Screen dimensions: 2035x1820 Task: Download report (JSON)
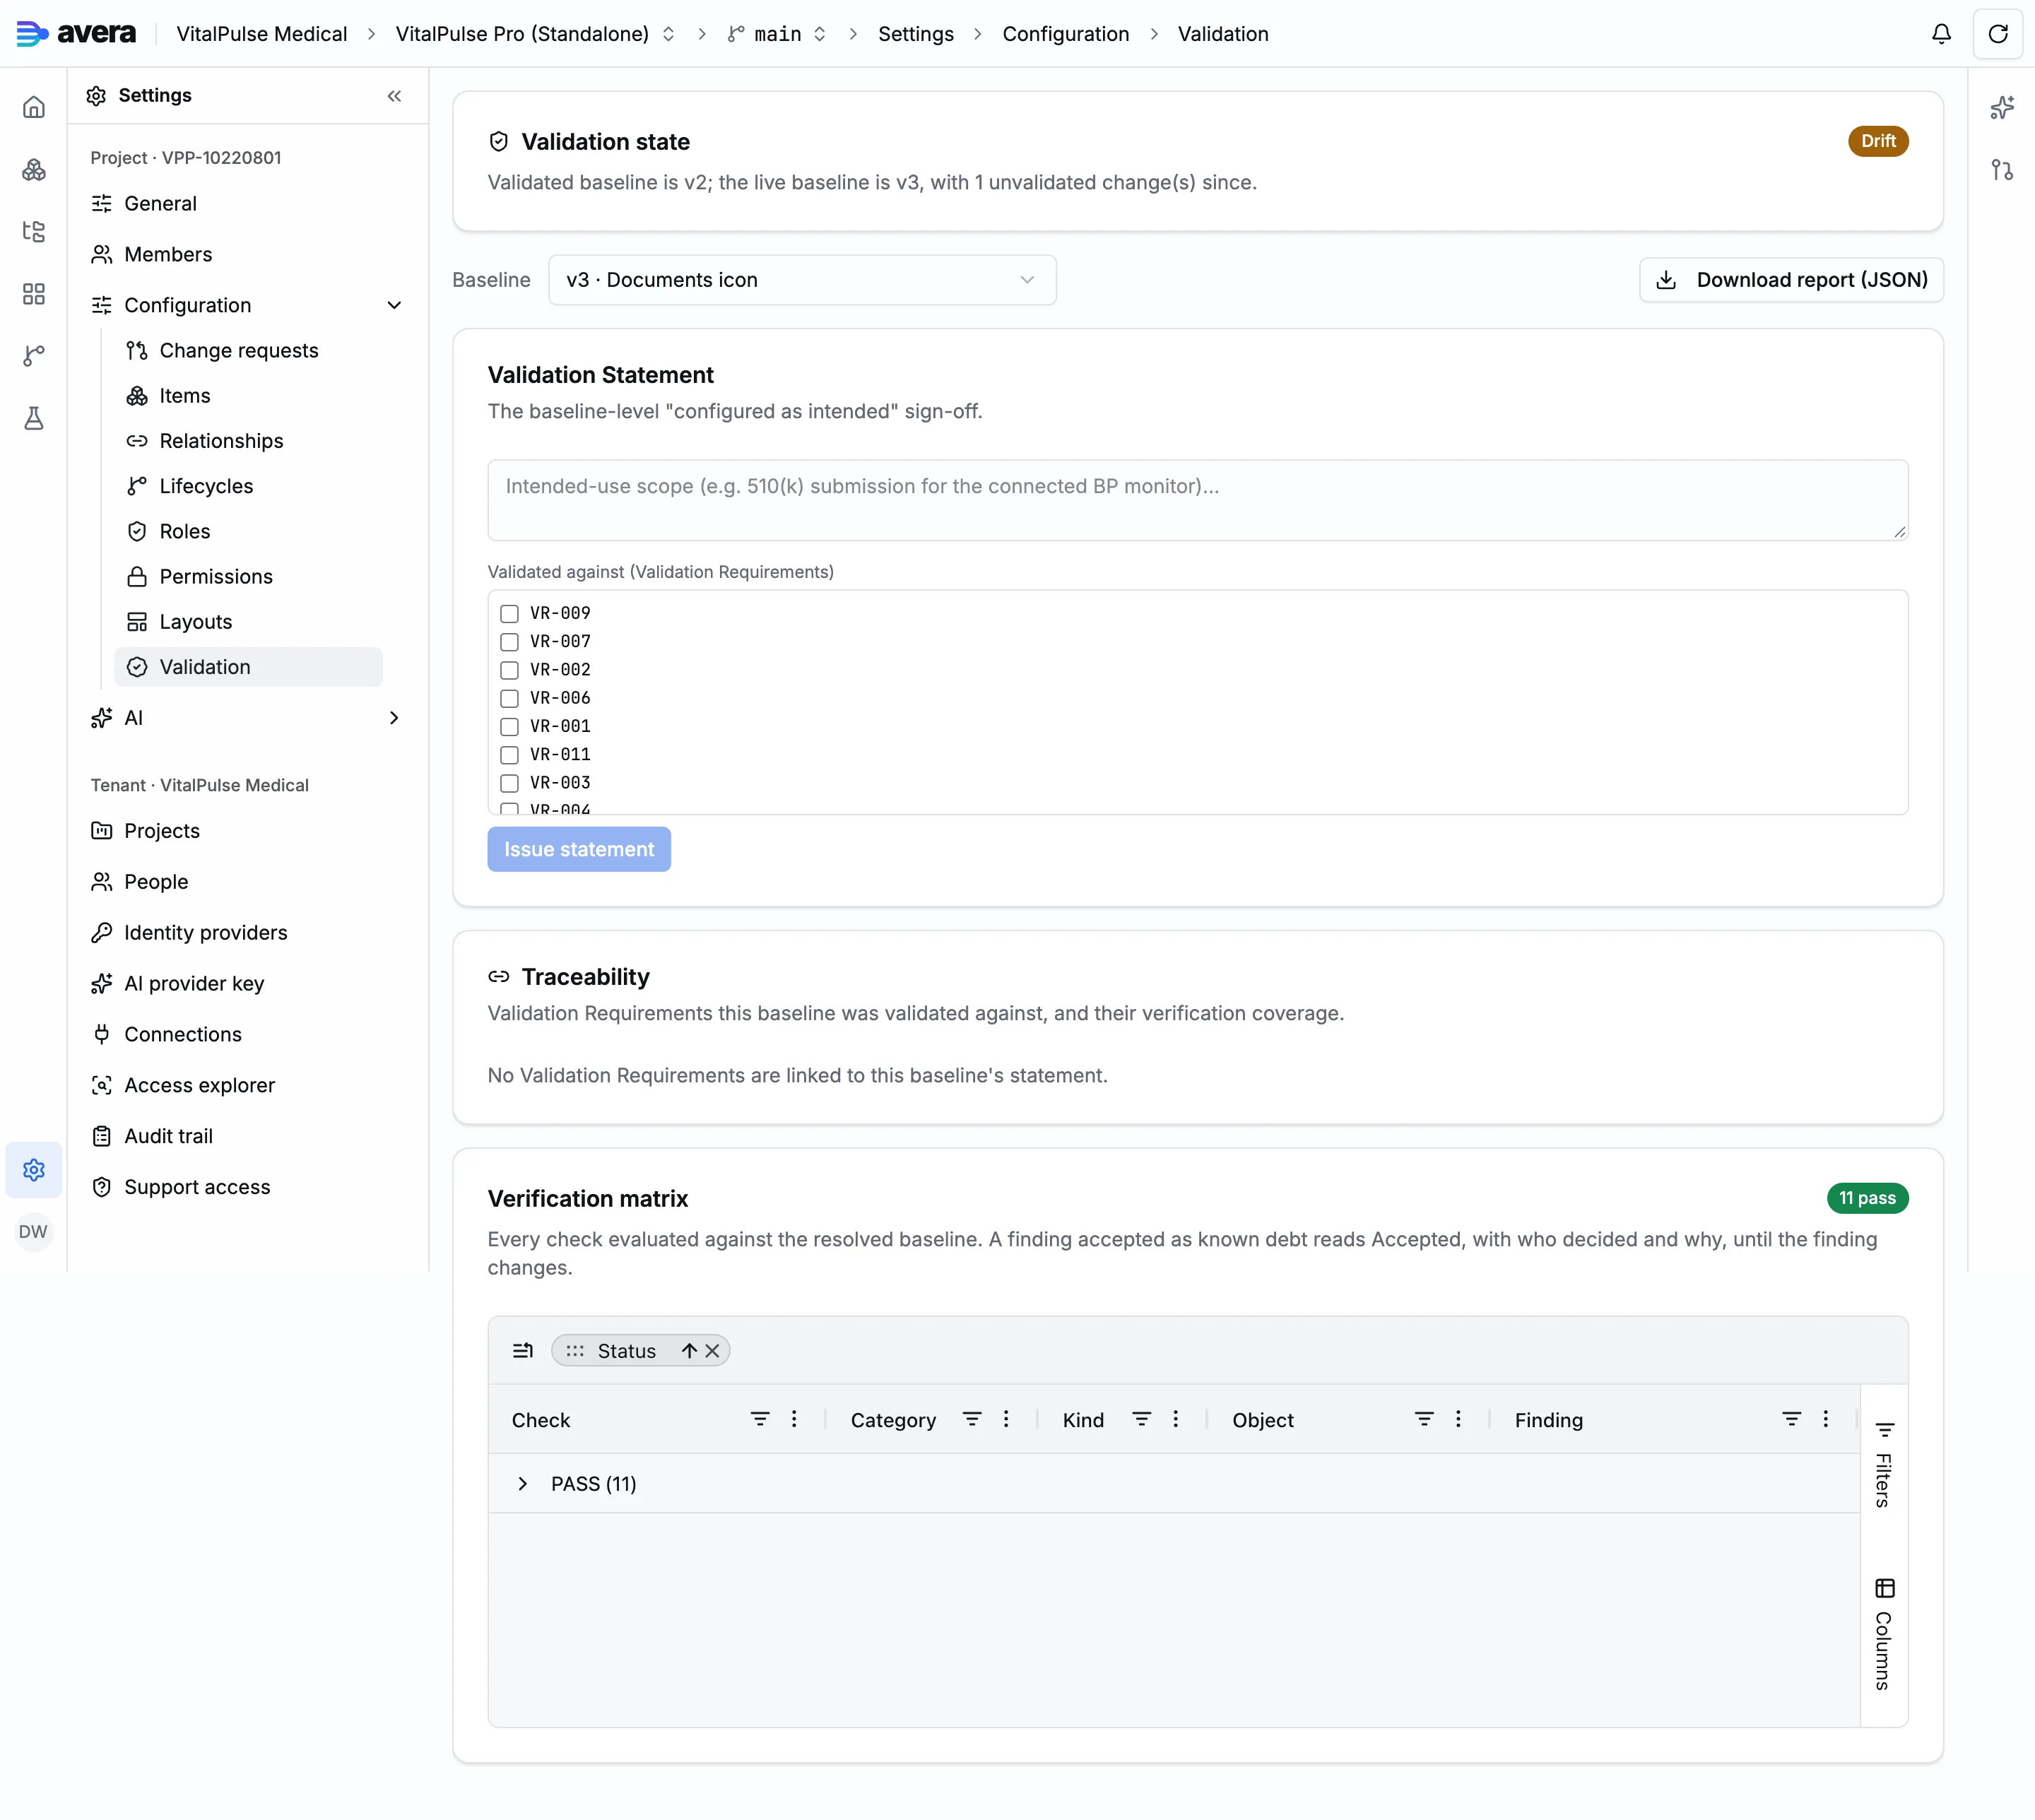tap(1791, 280)
